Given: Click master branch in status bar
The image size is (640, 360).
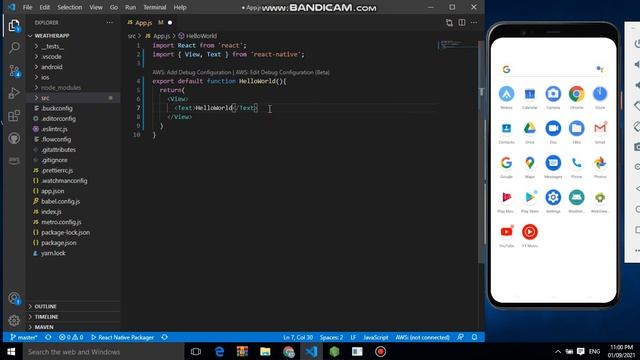Looking at the screenshot, I should click(24, 337).
